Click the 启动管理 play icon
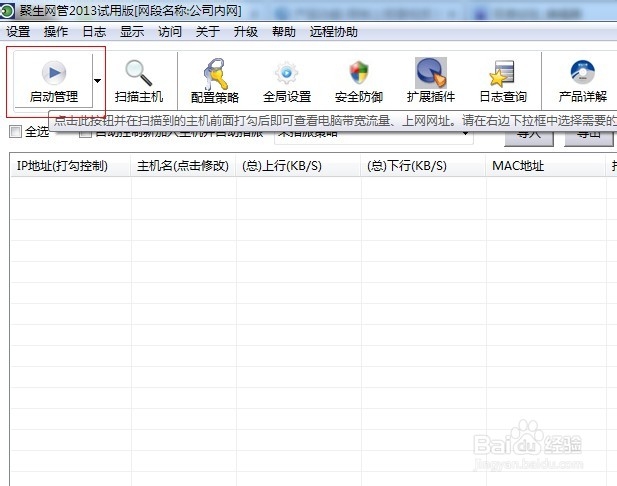The image size is (617, 486). 54,73
